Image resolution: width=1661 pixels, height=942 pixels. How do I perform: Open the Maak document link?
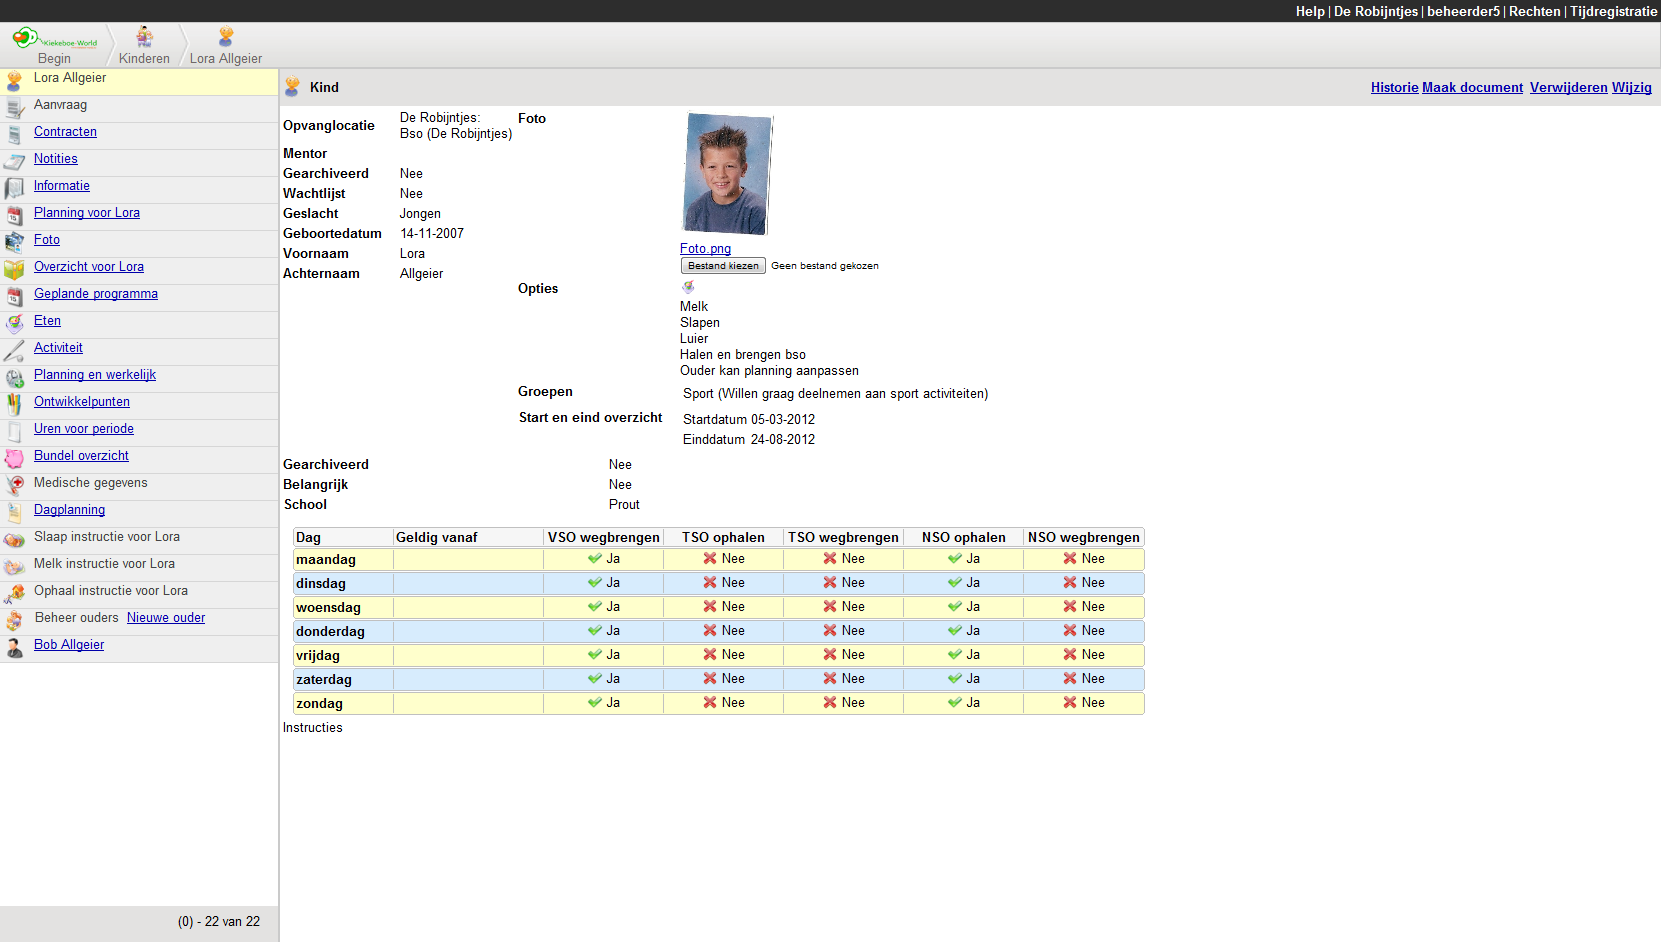coord(1472,88)
